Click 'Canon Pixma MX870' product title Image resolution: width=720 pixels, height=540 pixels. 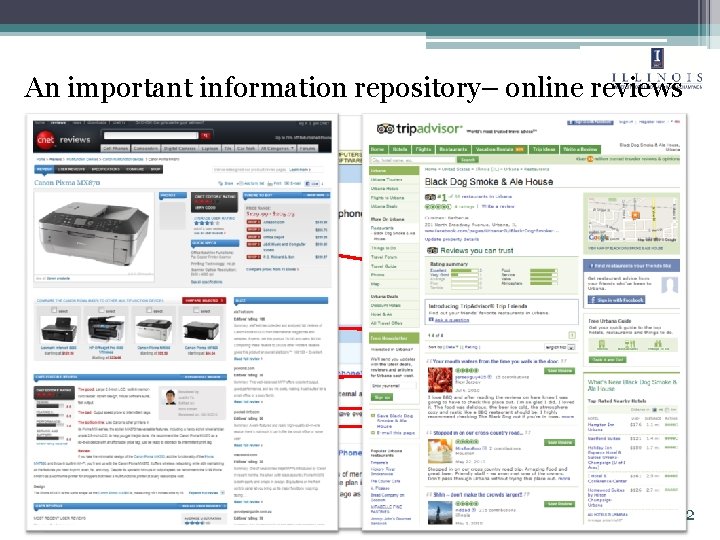[67, 183]
